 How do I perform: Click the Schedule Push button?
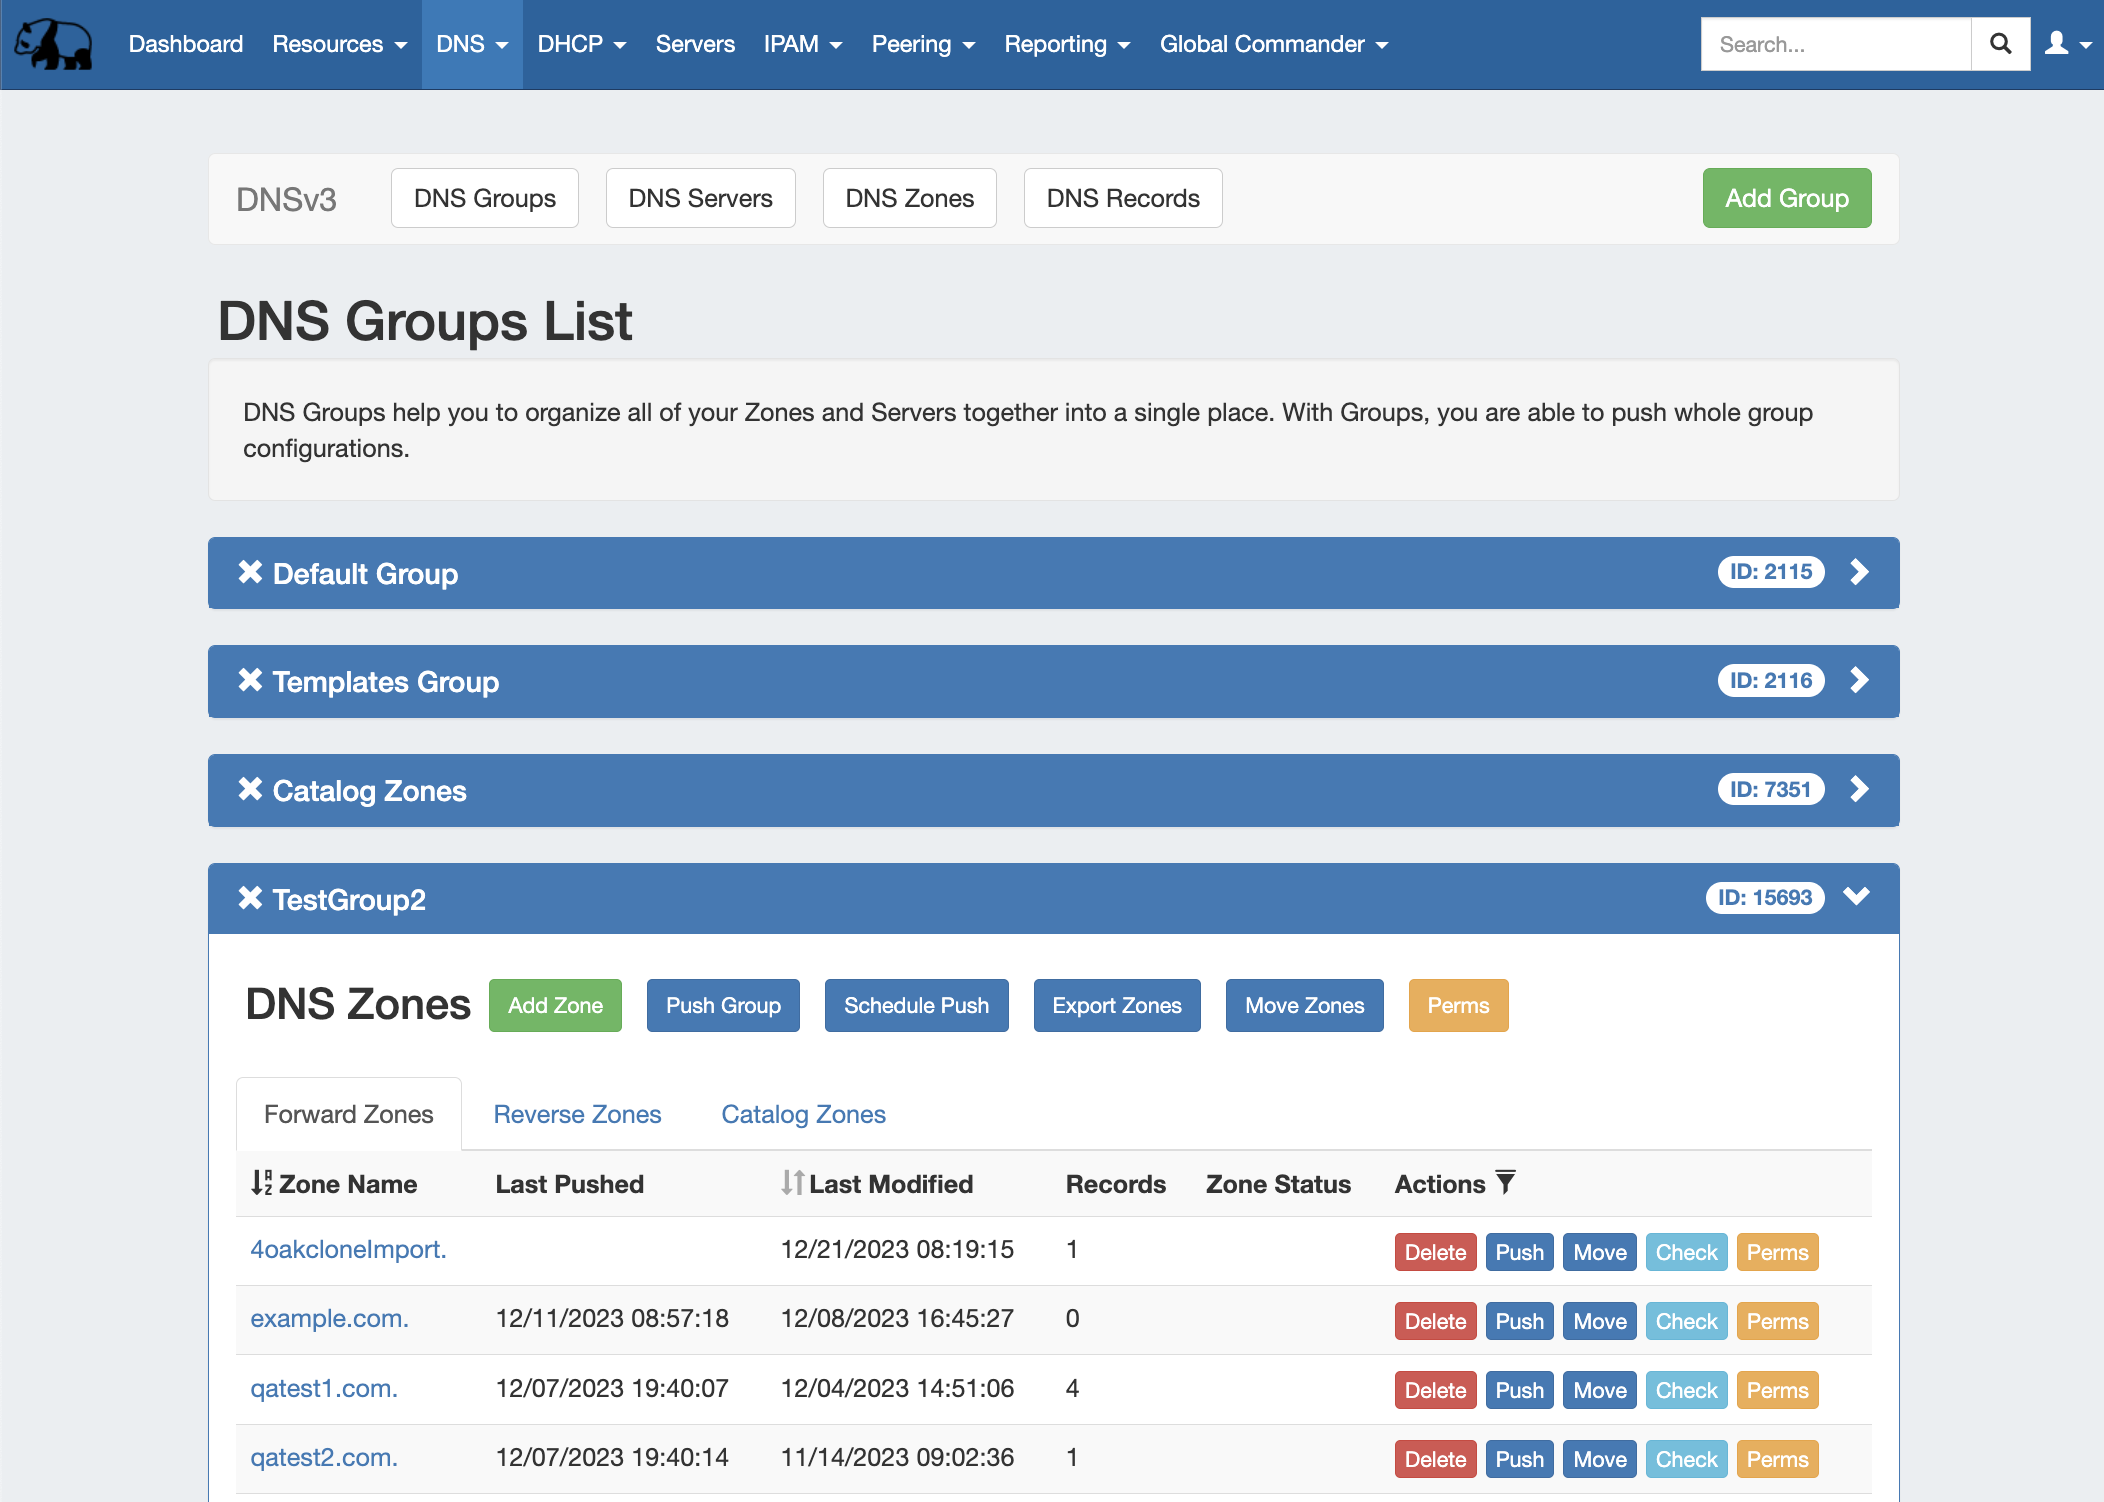916,1005
